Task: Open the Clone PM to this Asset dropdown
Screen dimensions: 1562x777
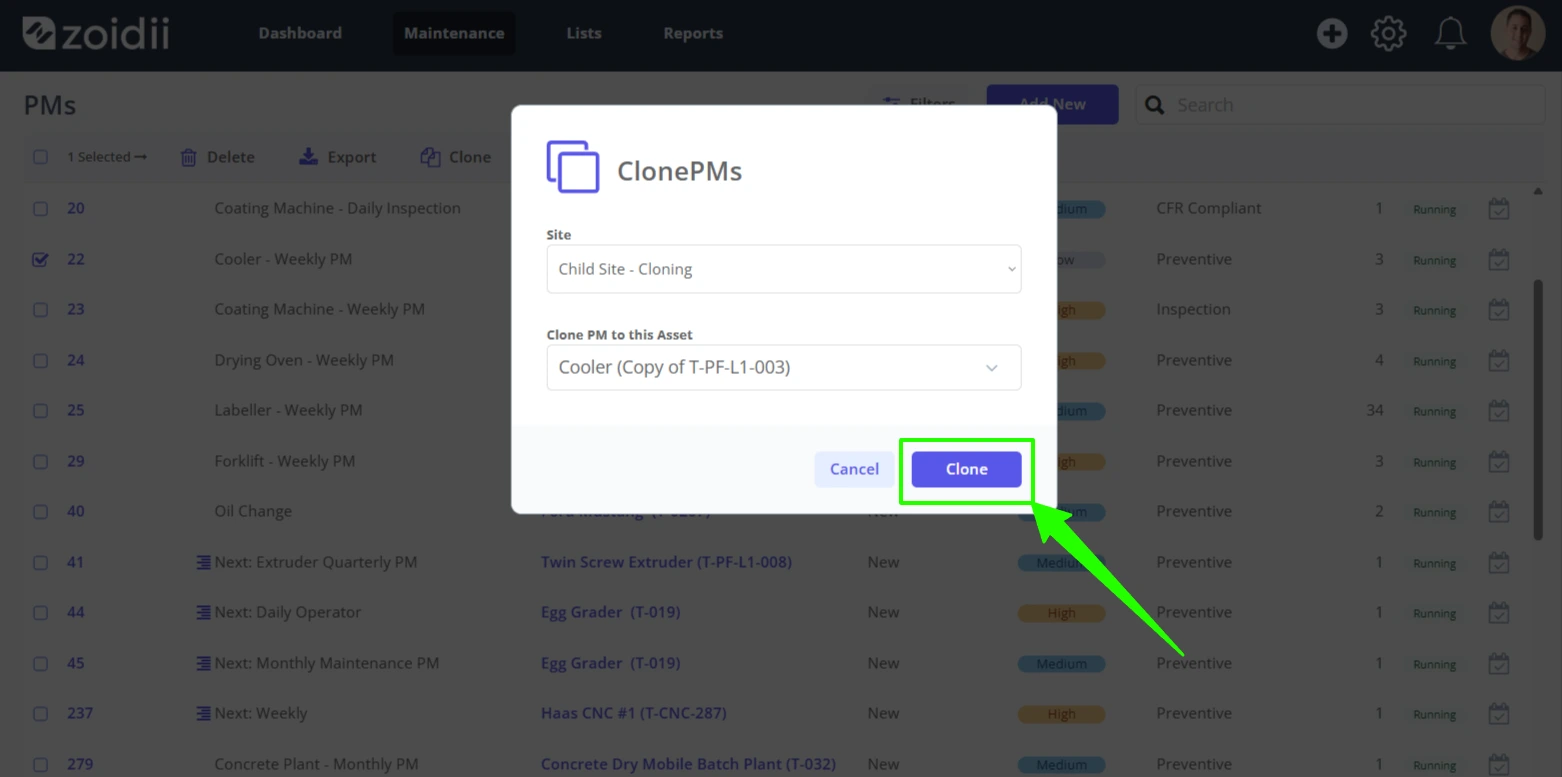Action: point(783,367)
